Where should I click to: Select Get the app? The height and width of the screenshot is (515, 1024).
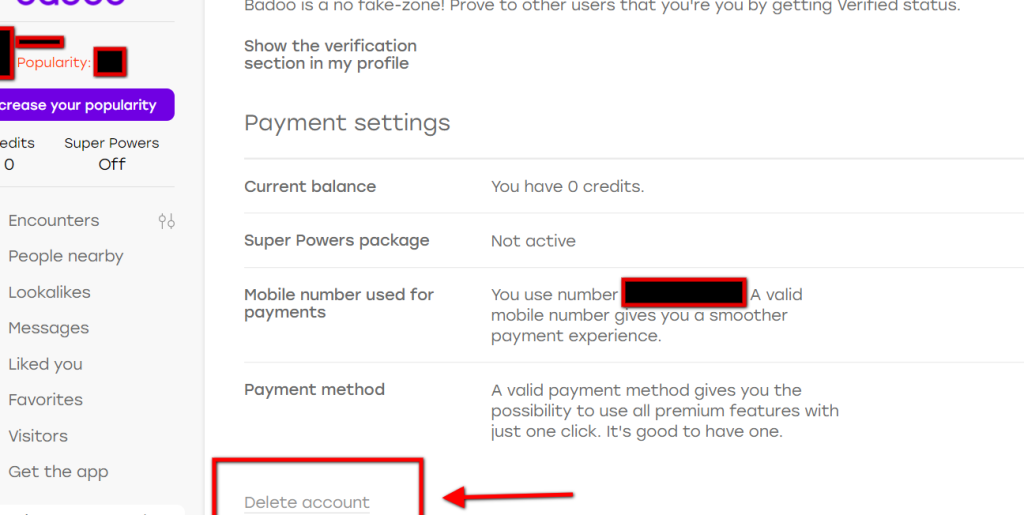pos(58,472)
